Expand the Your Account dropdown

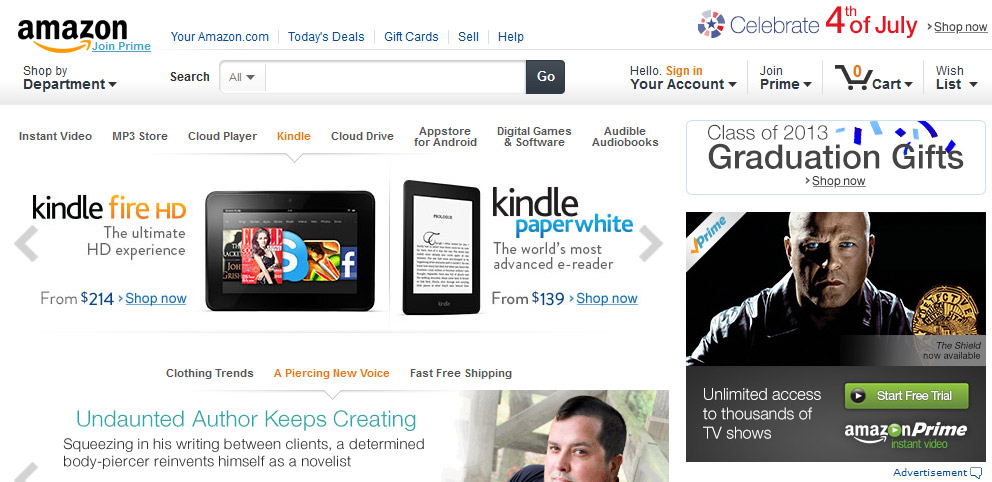pos(683,78)
